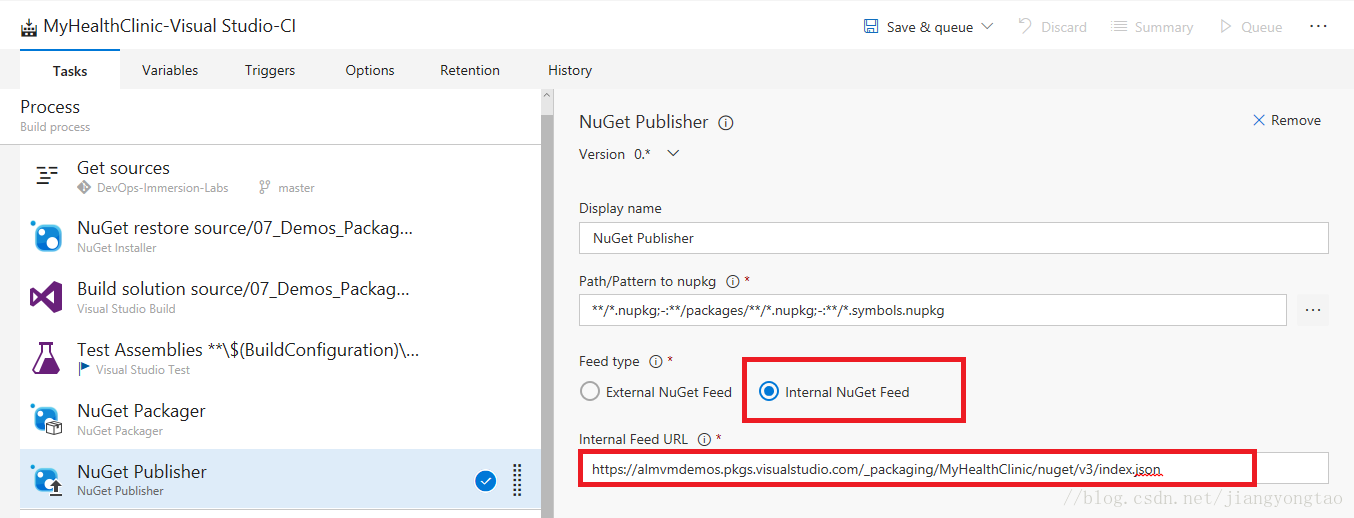Switch to the History tab
This screenshot has height=518, width=1354.
(570, 70)
